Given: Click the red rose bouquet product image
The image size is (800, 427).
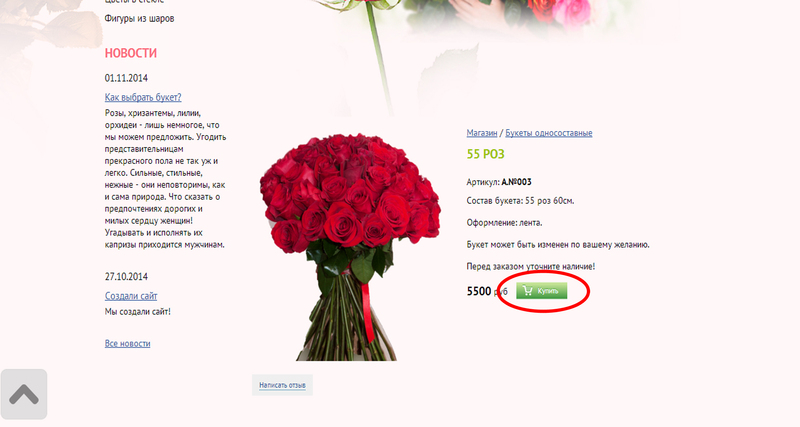Looking at the screenshot, I should pyautogui.click(x=351, y=247).
